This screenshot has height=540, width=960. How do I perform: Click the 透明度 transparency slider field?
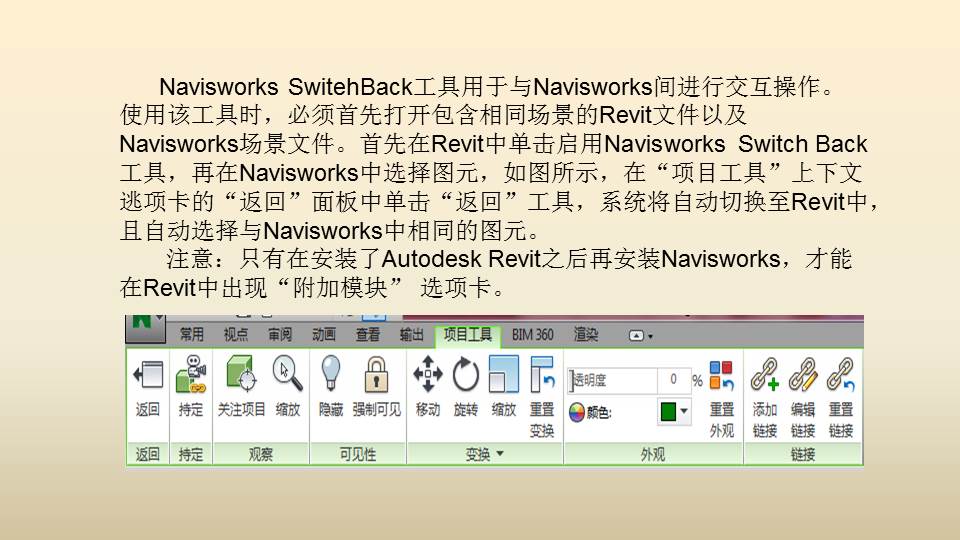pos(613,380)
